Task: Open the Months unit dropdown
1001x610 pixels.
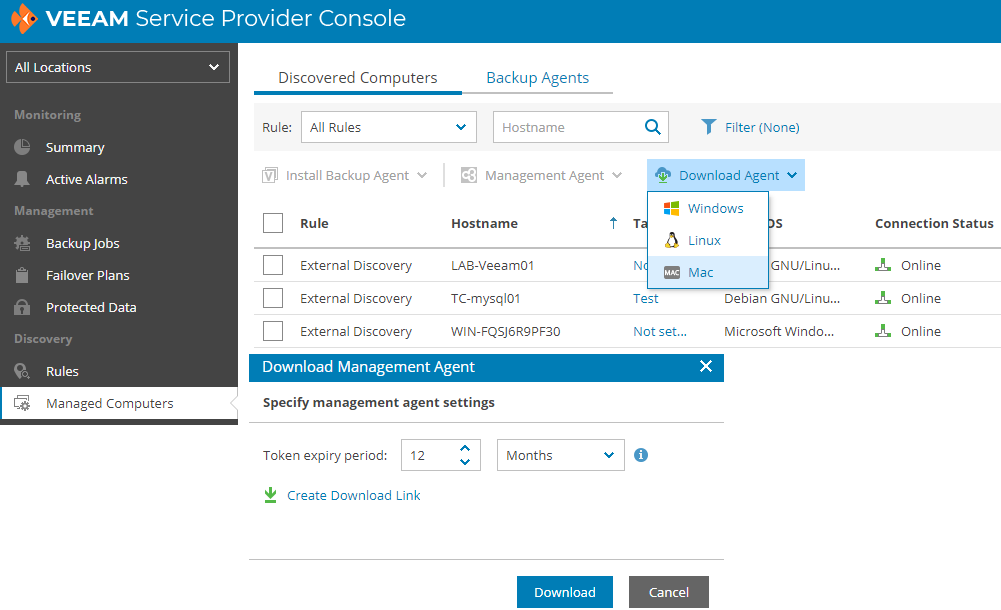Action: 561,455
